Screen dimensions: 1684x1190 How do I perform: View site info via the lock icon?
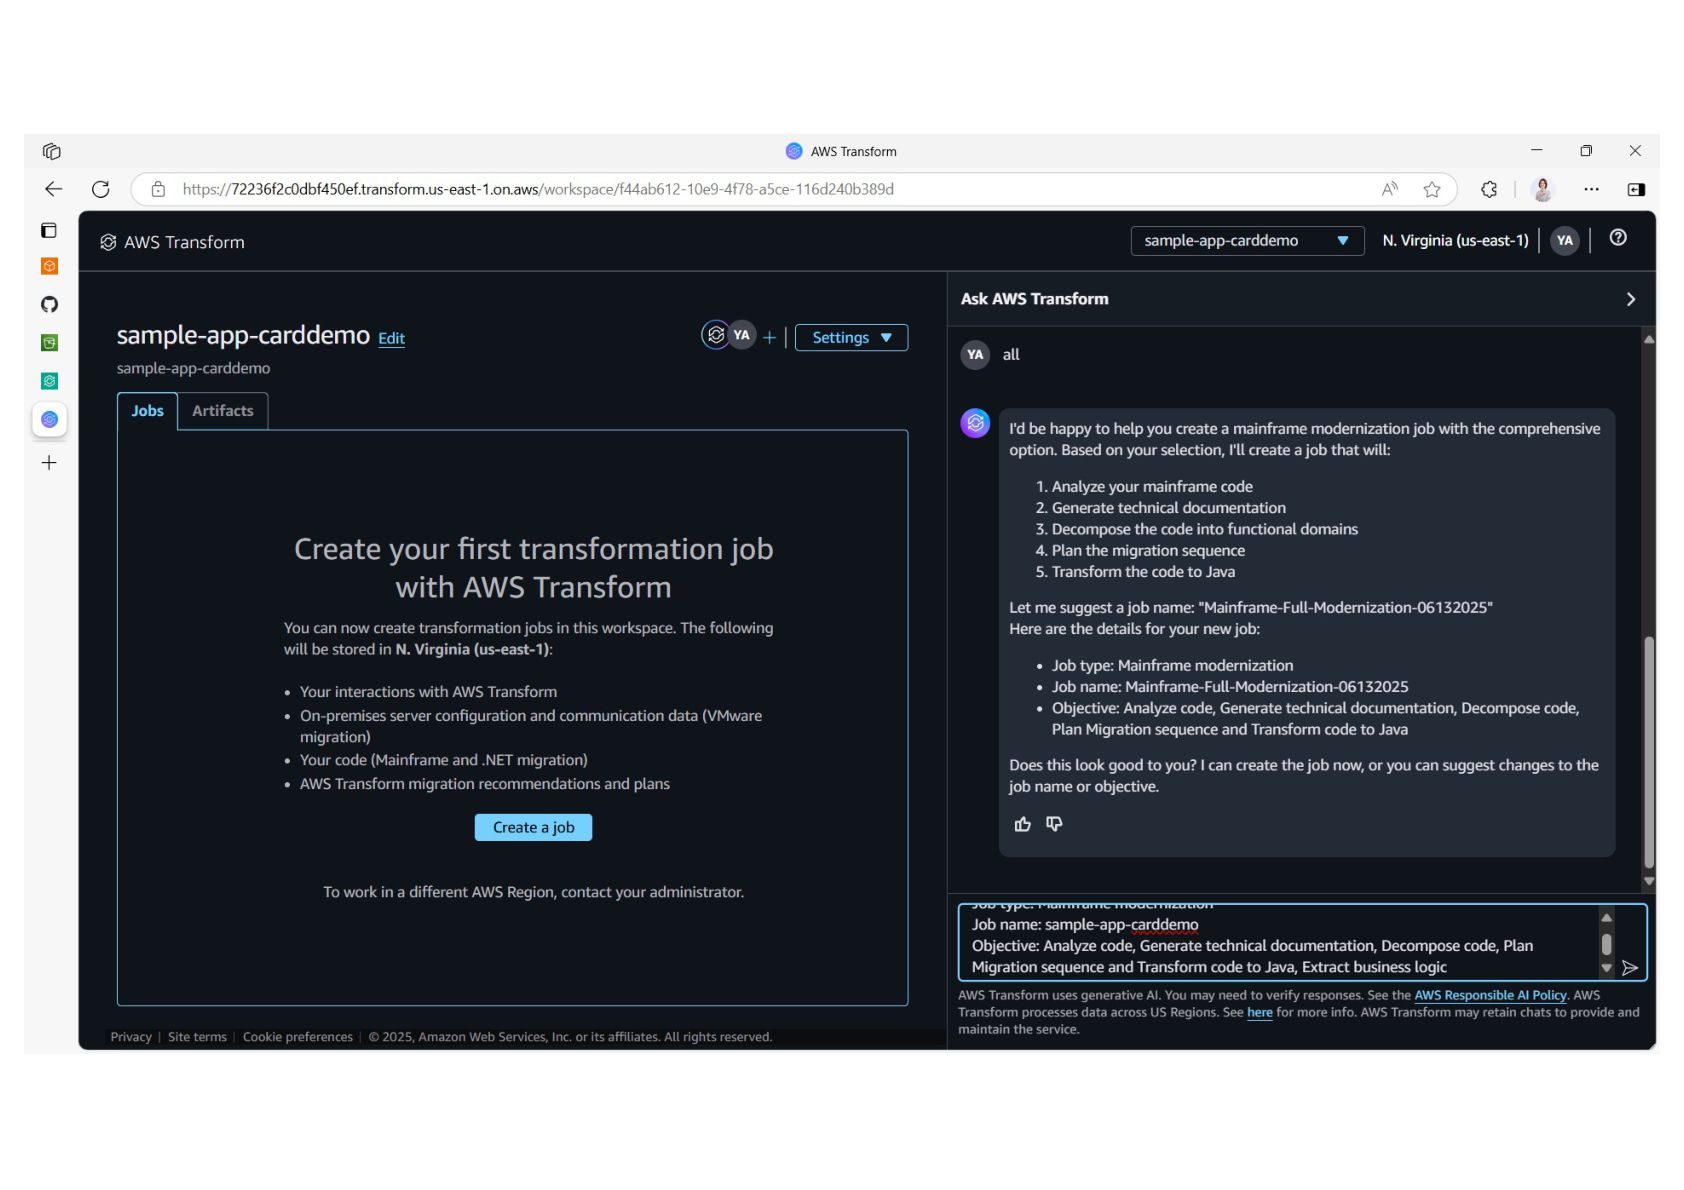158,189
